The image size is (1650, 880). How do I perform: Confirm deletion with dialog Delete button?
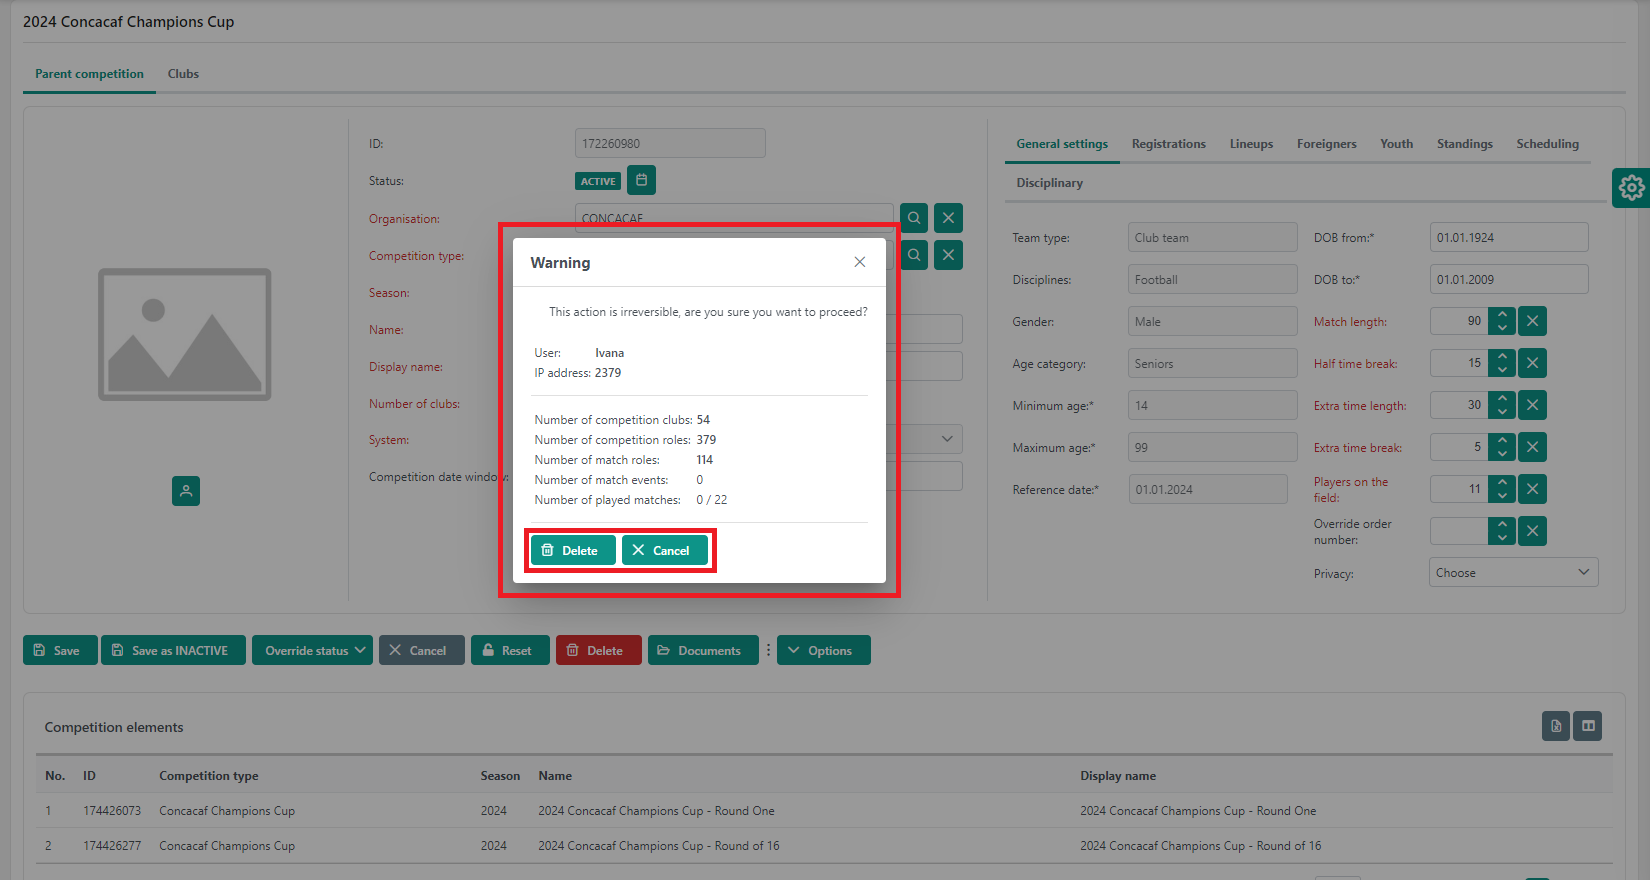point(572,550)
